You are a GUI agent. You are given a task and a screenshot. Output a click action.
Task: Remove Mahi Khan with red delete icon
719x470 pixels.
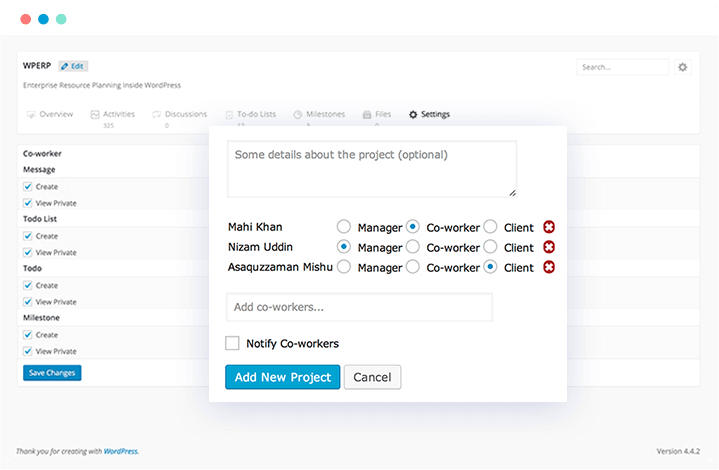pos(549,227)
